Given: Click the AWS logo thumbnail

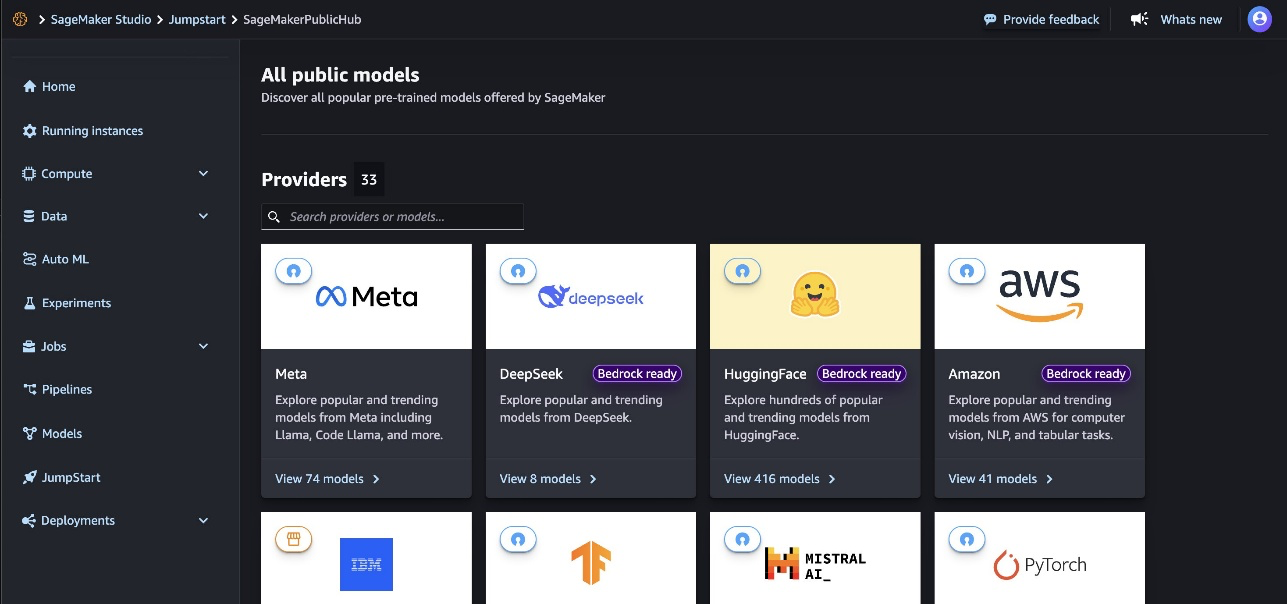Looking at the screenshot, I should pyautogui.click(x=1040, y=296).
